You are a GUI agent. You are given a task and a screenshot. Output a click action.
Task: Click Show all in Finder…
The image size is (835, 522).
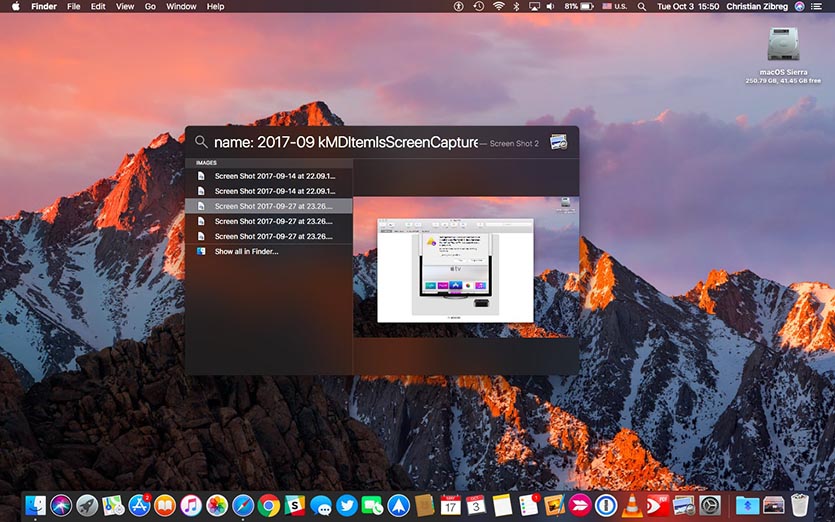pyautogui.click(x=246, y=252)
